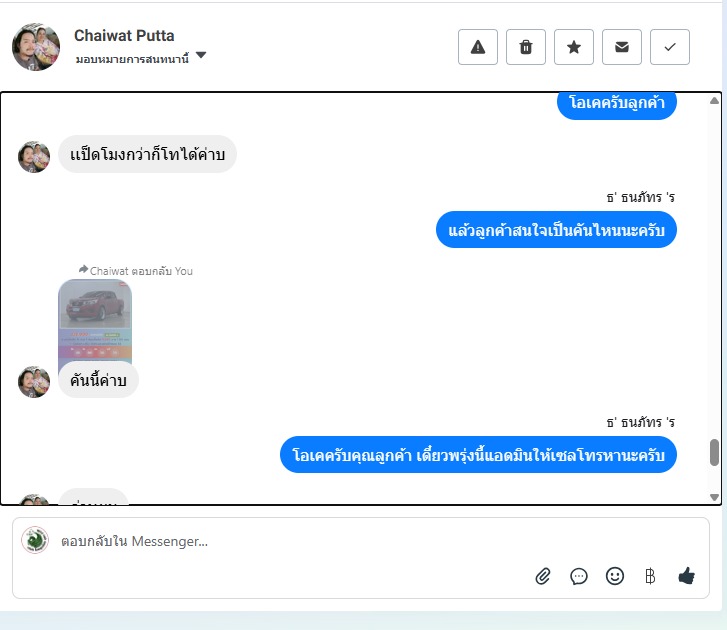Image resolution: width=727 pixels, height=630 pixels.
Task: Click the scrollbar up arrow
Action: 714,101
